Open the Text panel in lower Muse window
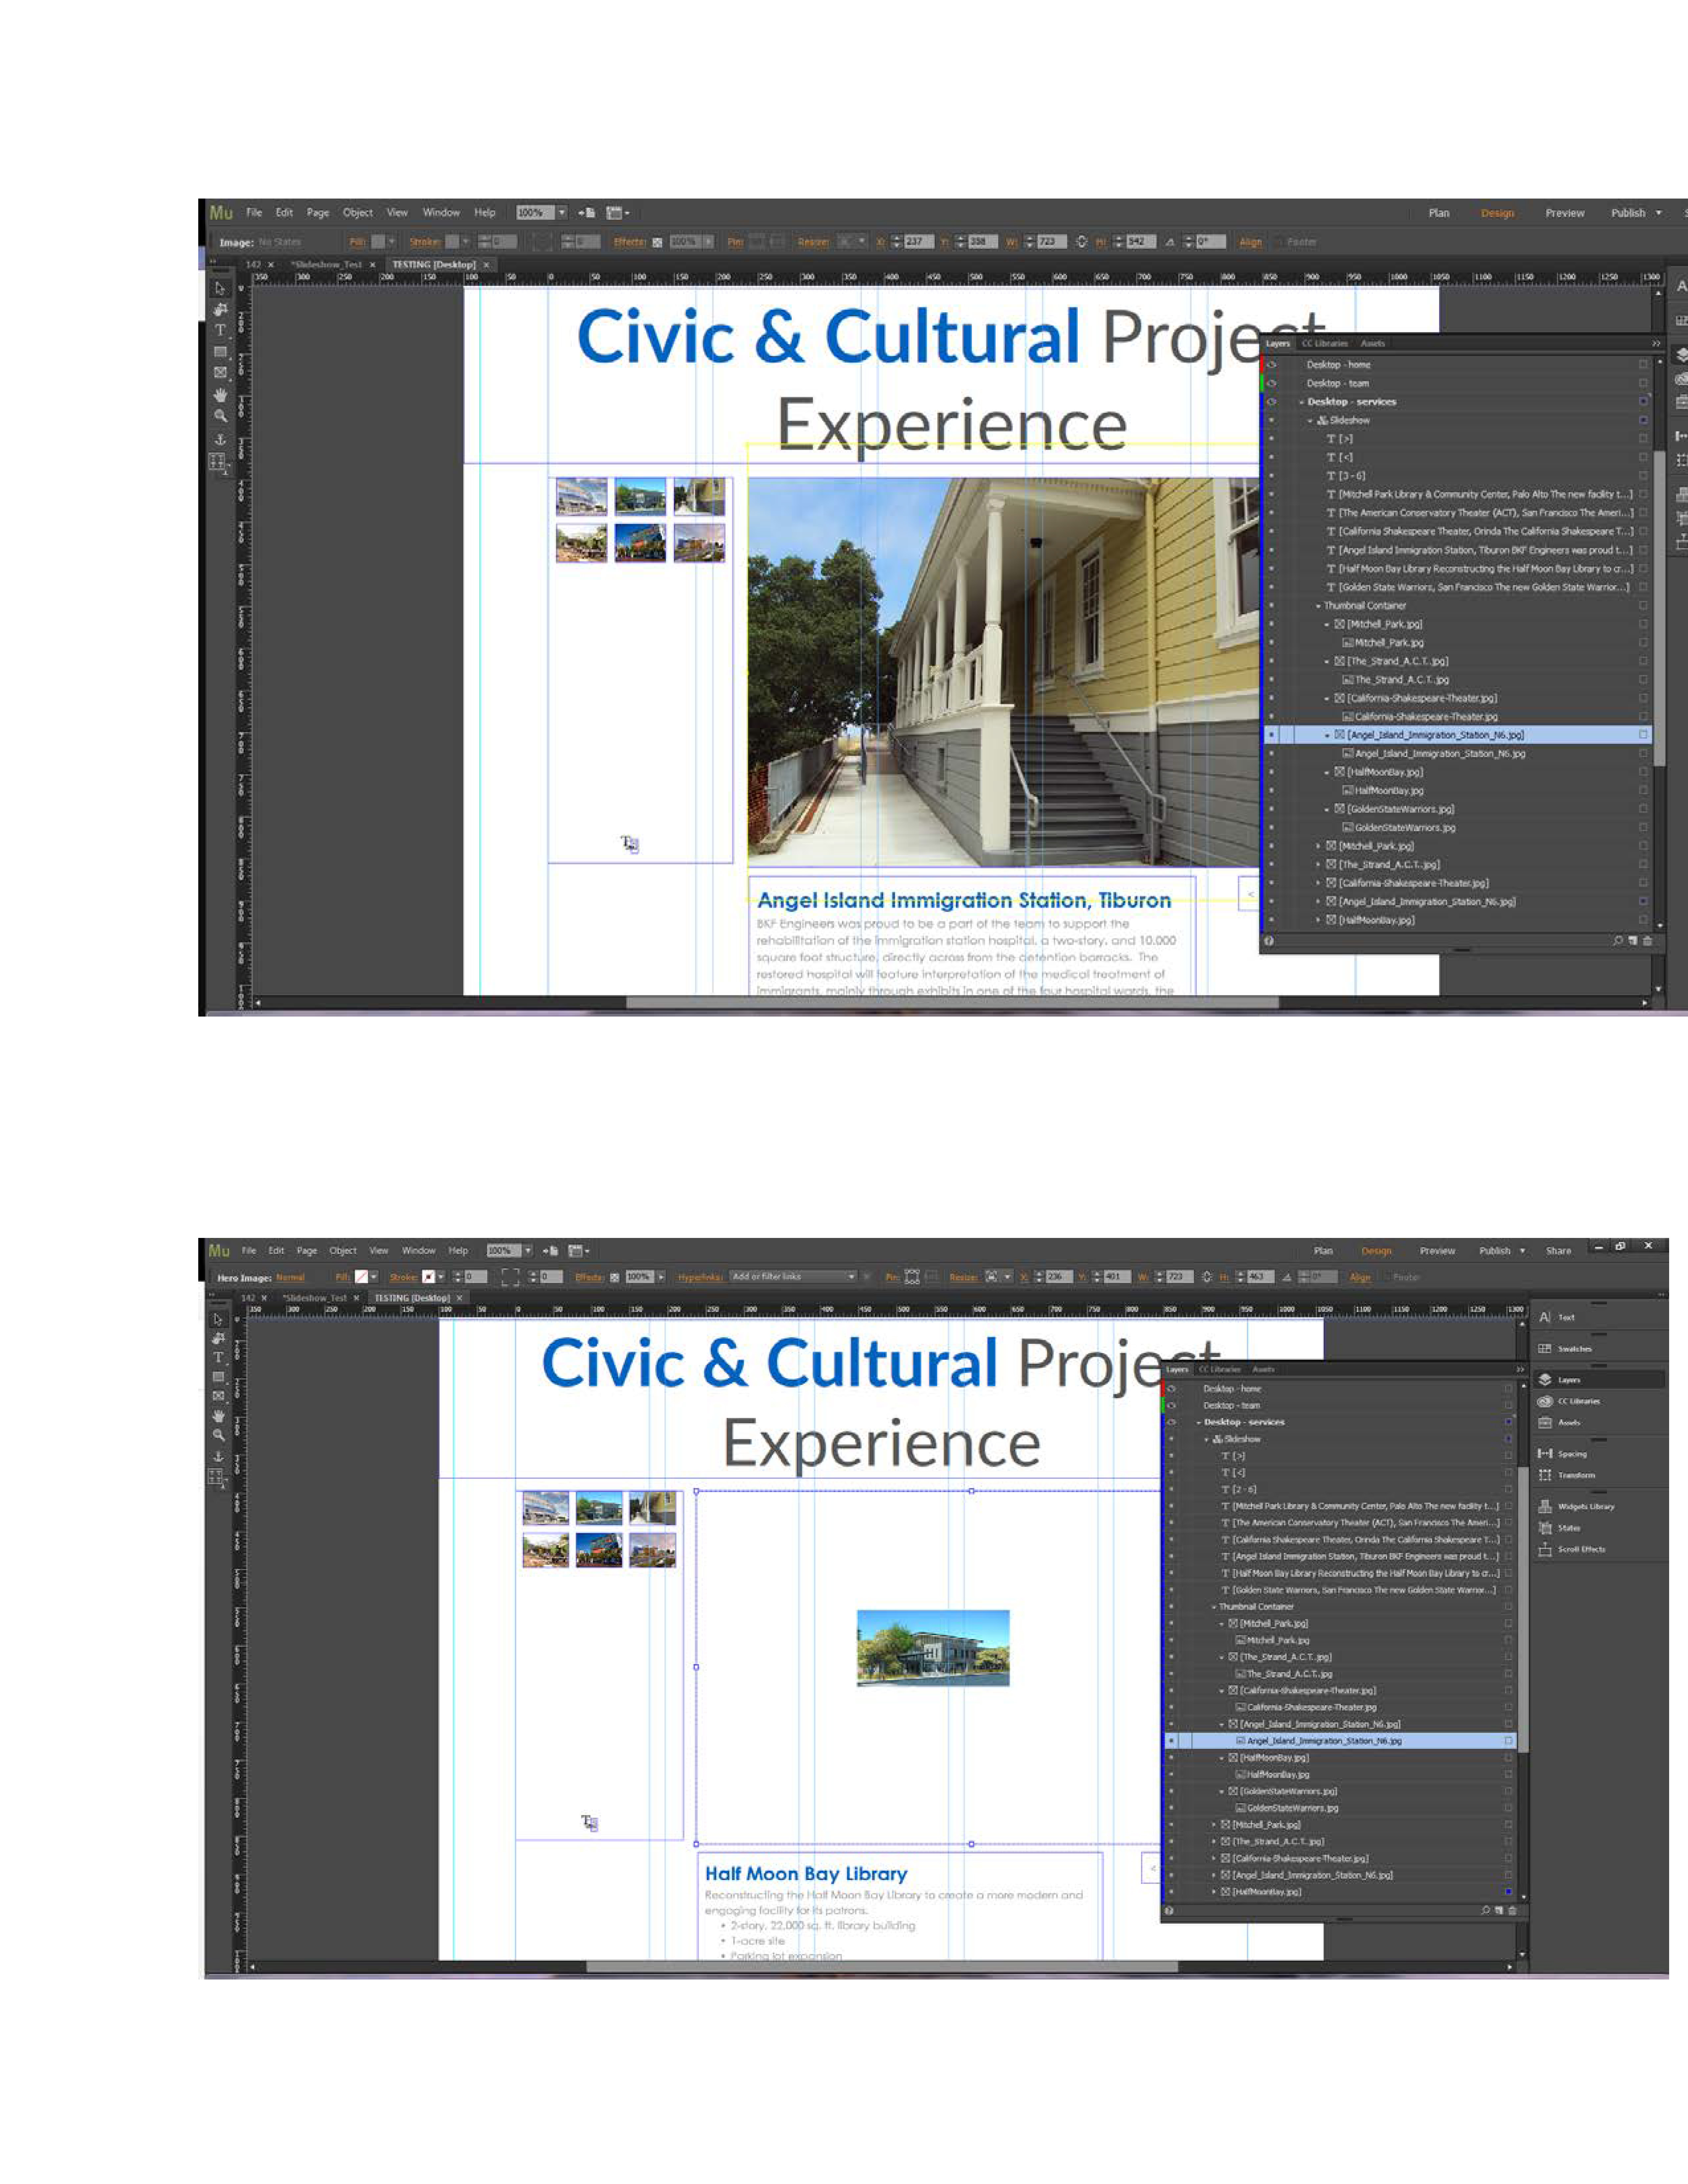The height and width of the screenshot is (2184, 1688). [1557, 1317]
